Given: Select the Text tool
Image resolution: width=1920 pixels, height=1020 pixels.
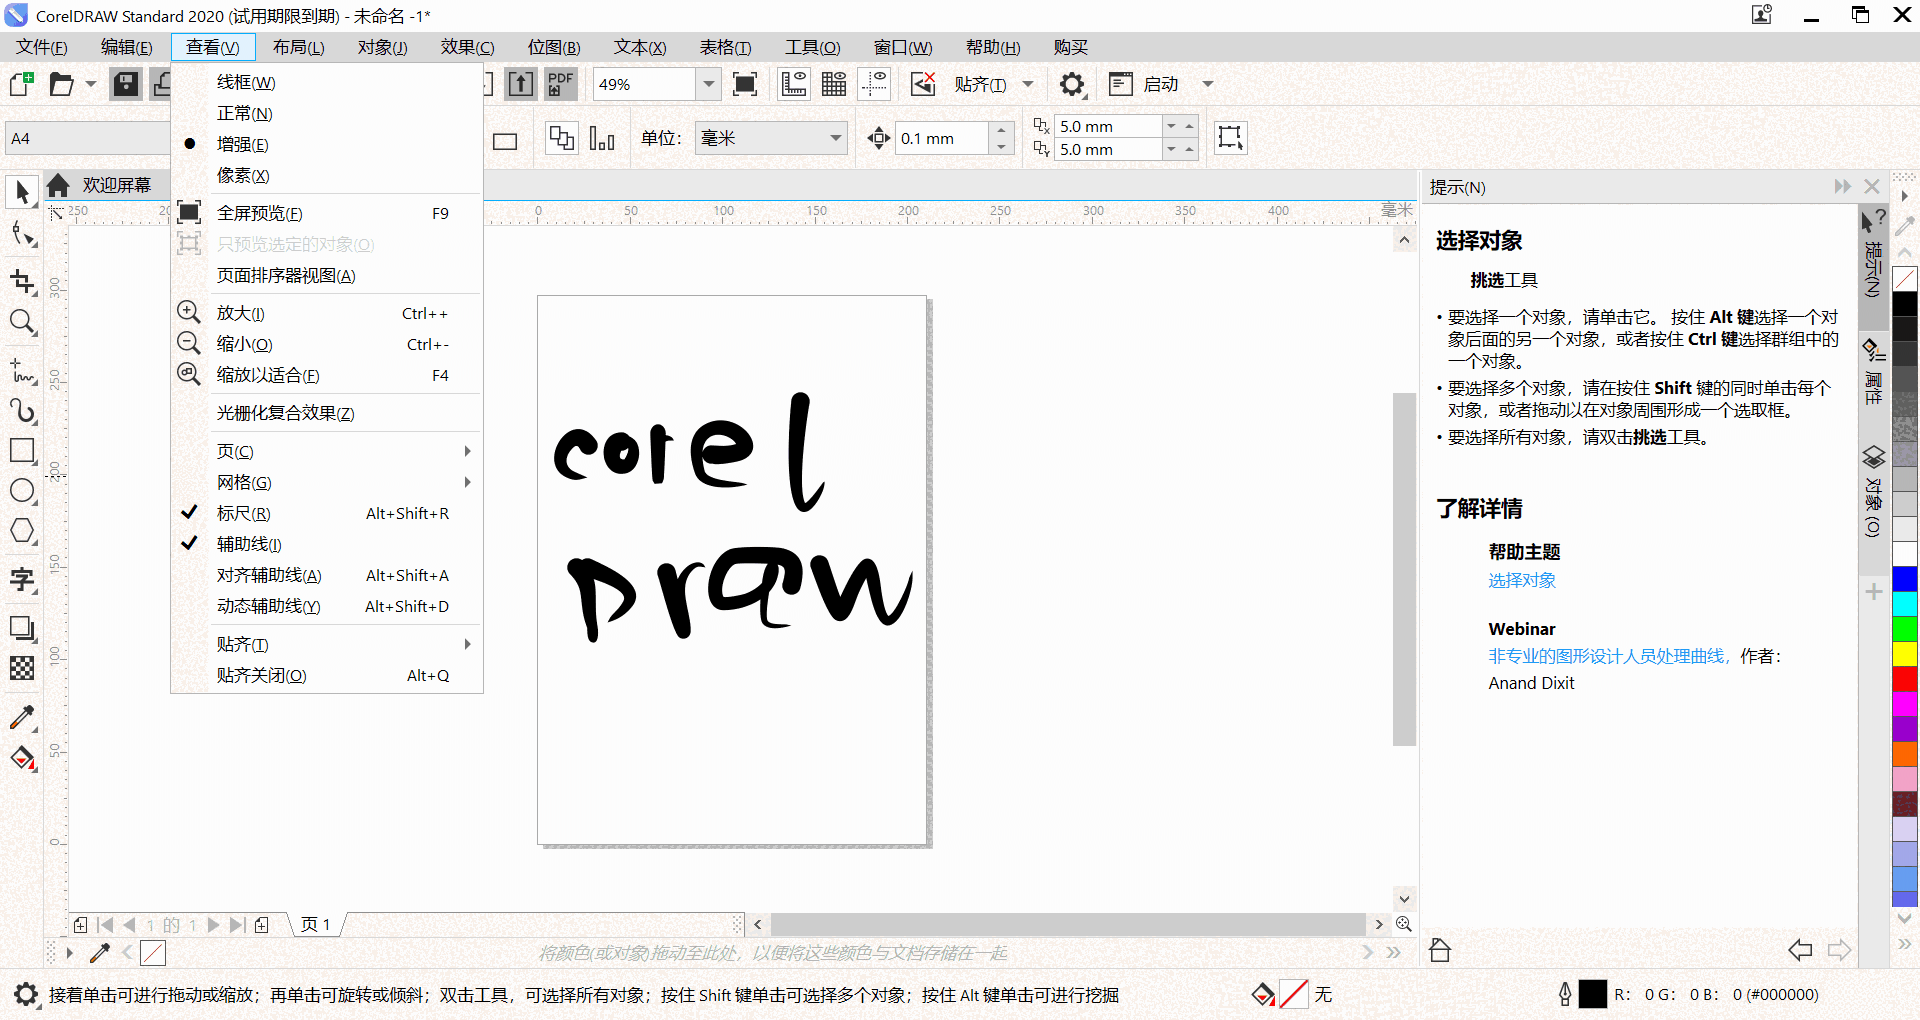Looking at the screenshot, I should point(22,580).
